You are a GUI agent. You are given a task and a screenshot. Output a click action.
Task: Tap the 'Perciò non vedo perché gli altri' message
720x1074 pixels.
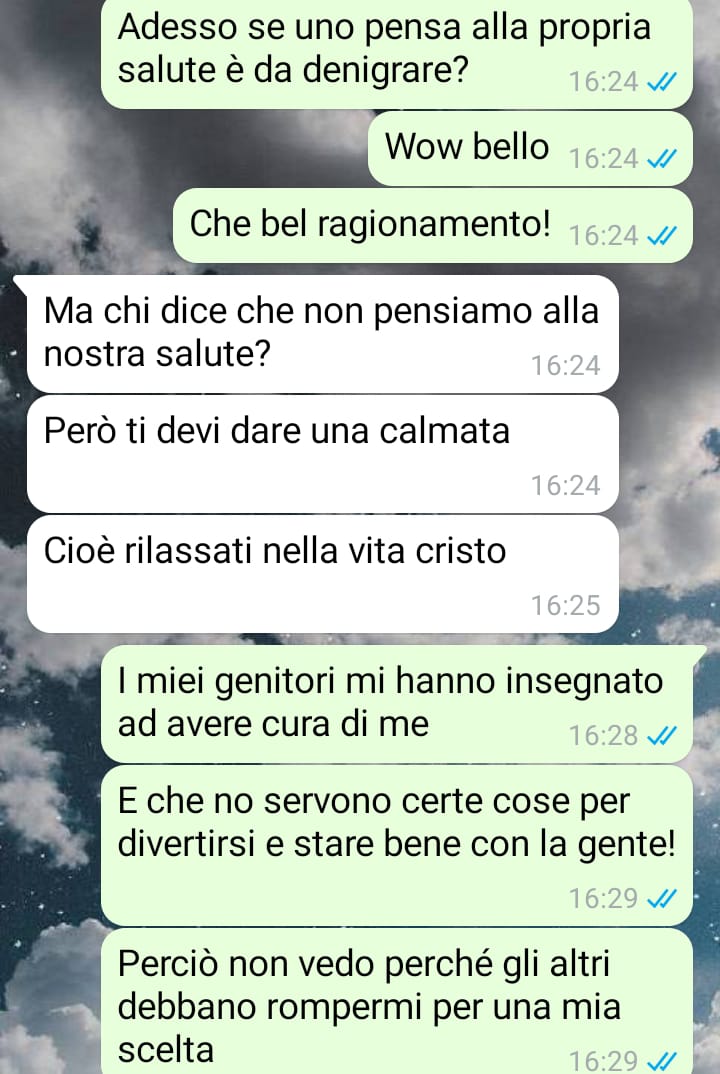click(397, 1001)
